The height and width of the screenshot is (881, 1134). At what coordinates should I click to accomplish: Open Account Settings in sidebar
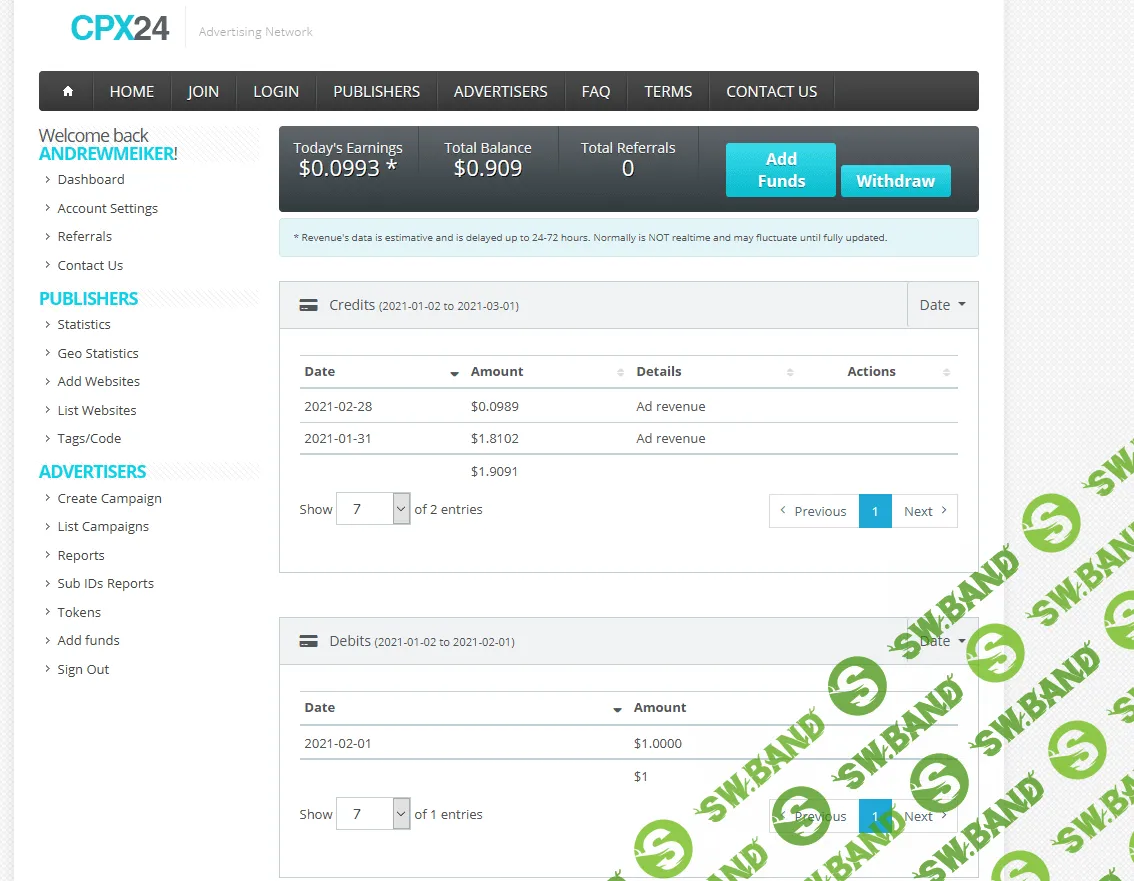point(107,208)
